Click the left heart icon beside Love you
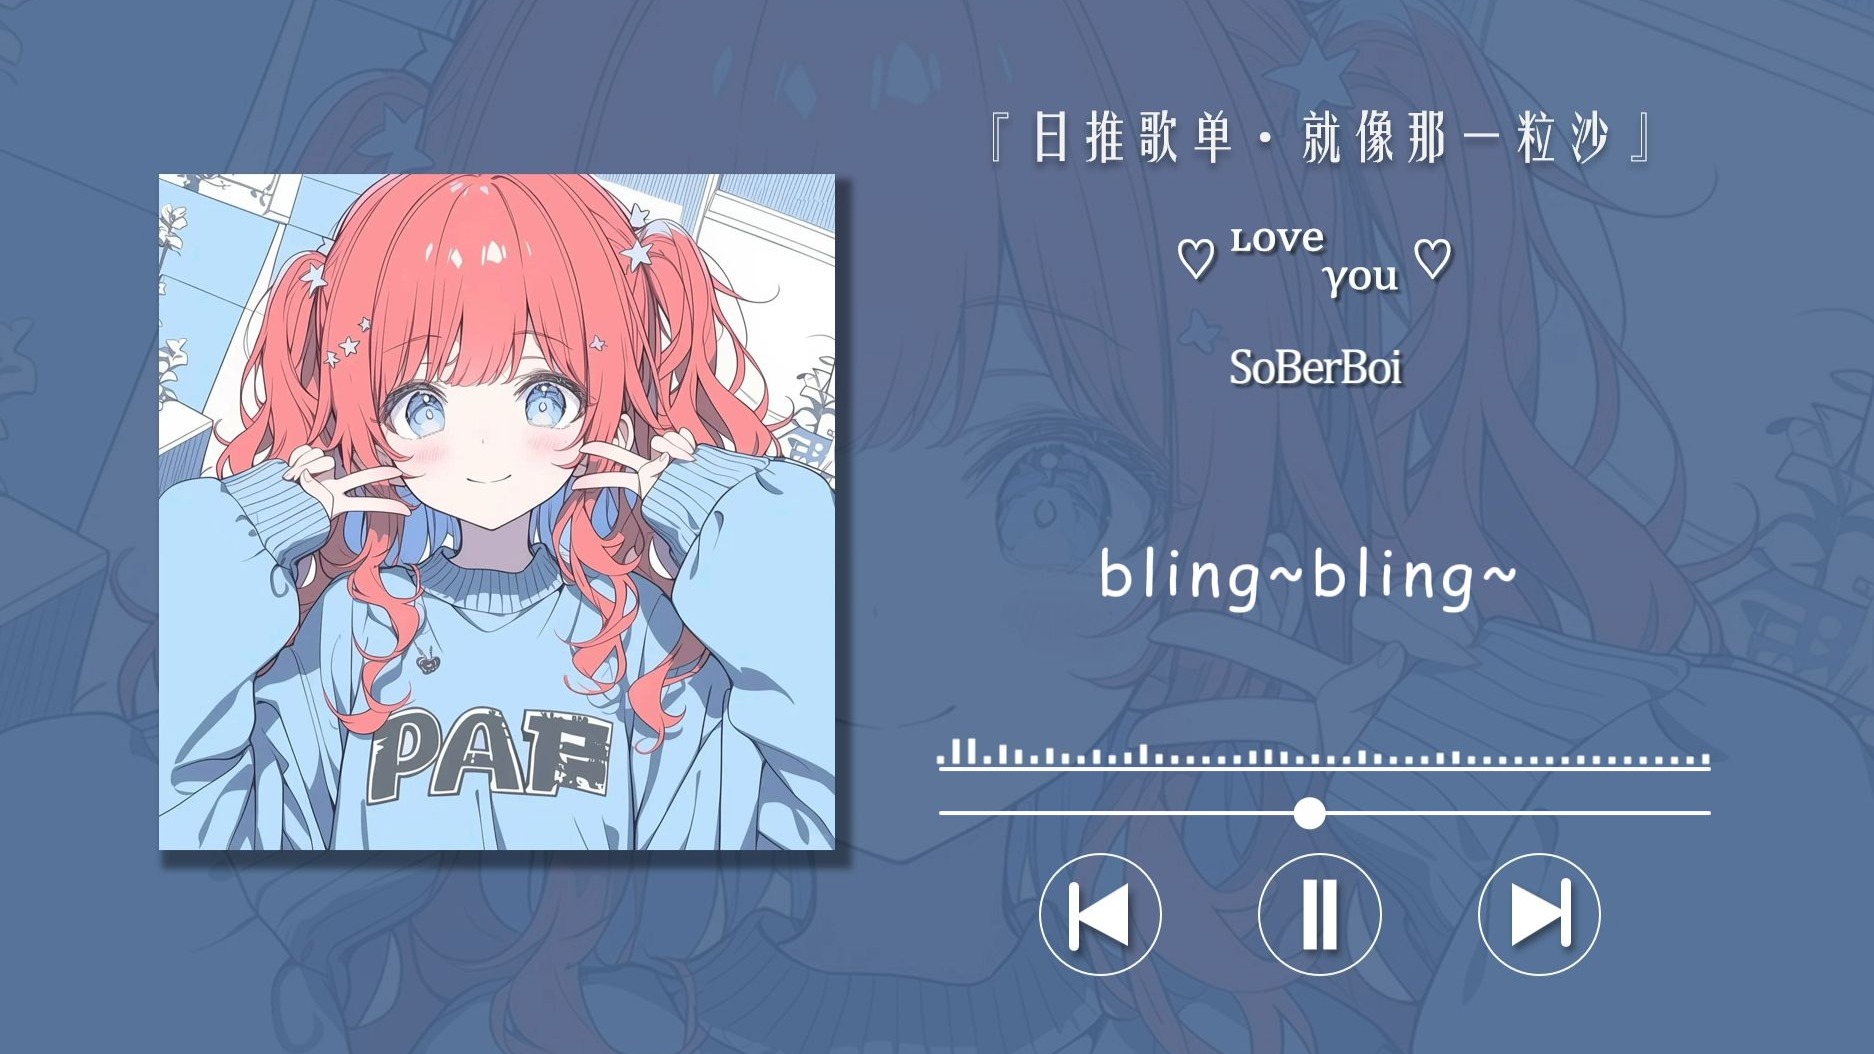1874x1054 pixels. pyautogui.click(x=1195, y=259)
